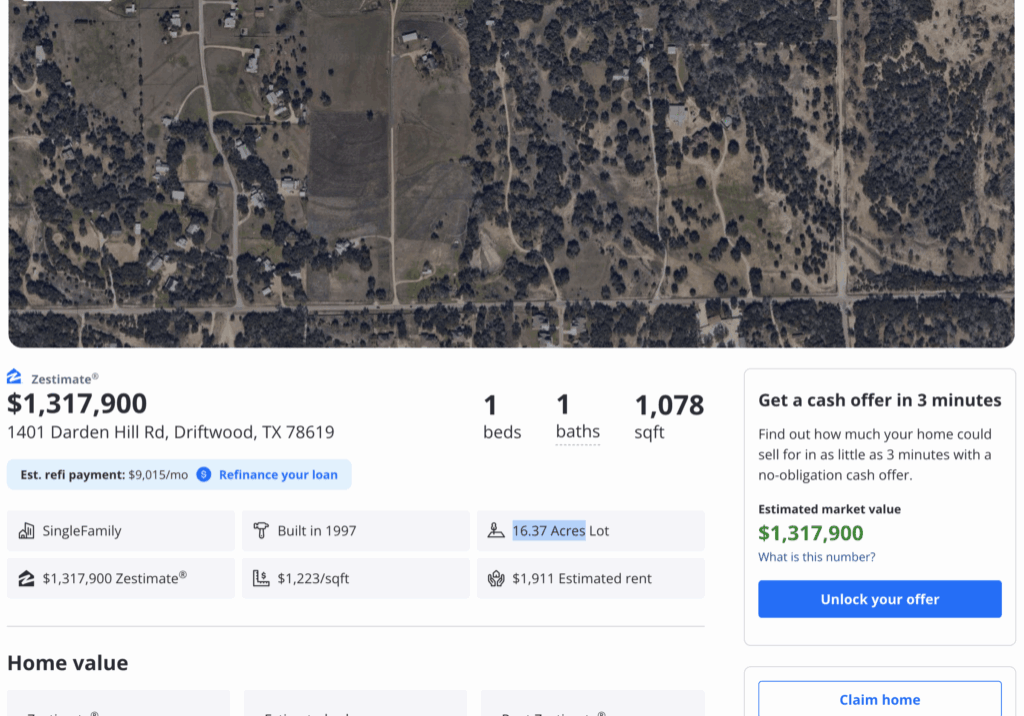Click the dotted-underlined baths label

click(578, 432)
